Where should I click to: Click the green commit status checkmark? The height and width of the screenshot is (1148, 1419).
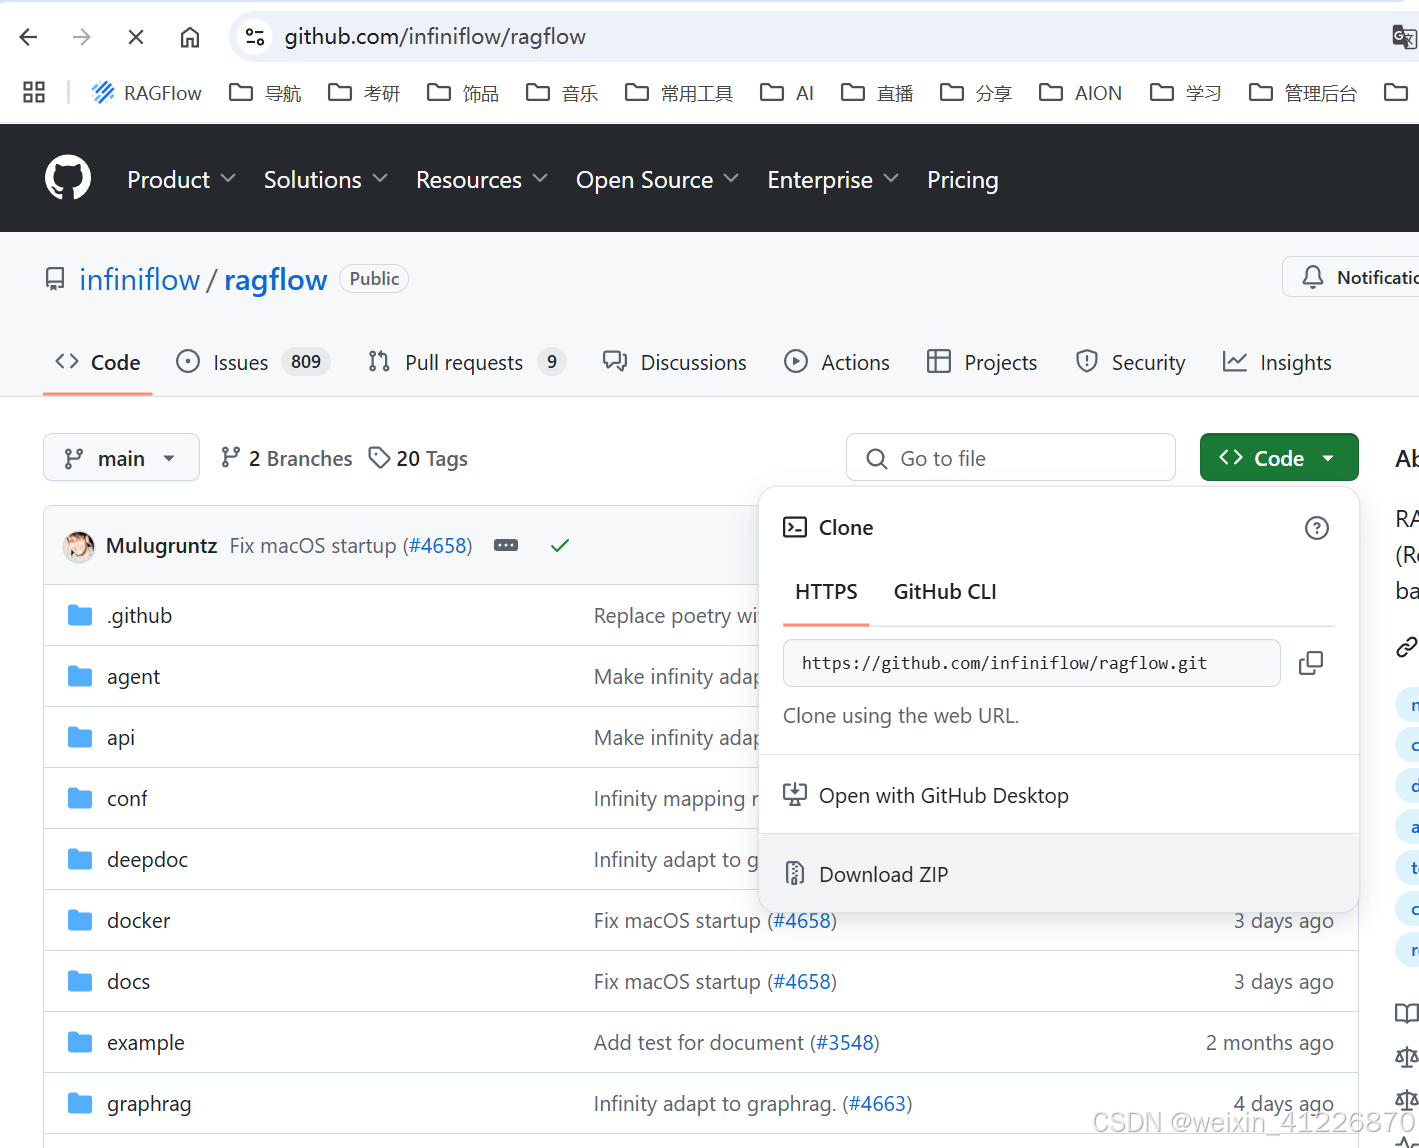pyautogui.click(x=560, y=545)
